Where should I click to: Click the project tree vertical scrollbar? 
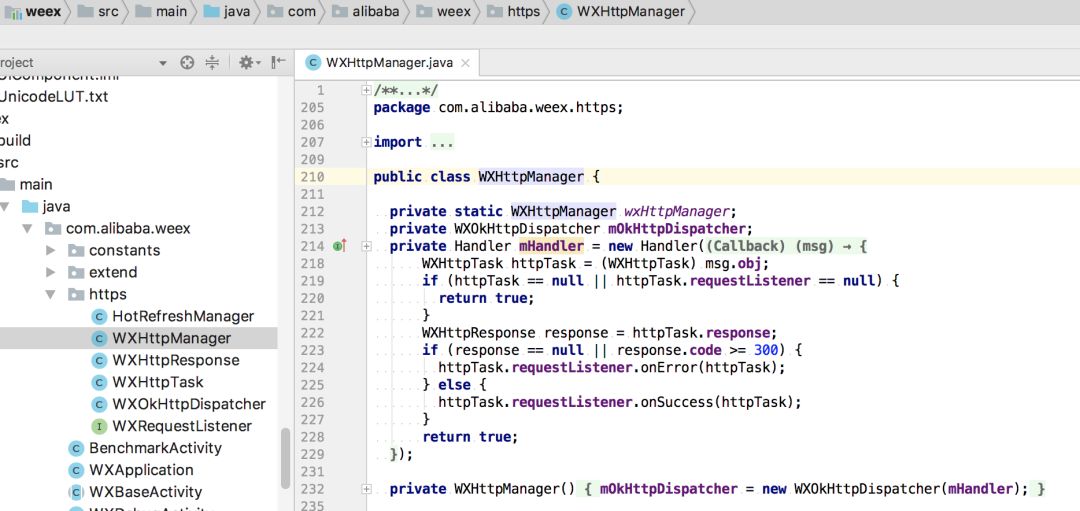[285, 458]
